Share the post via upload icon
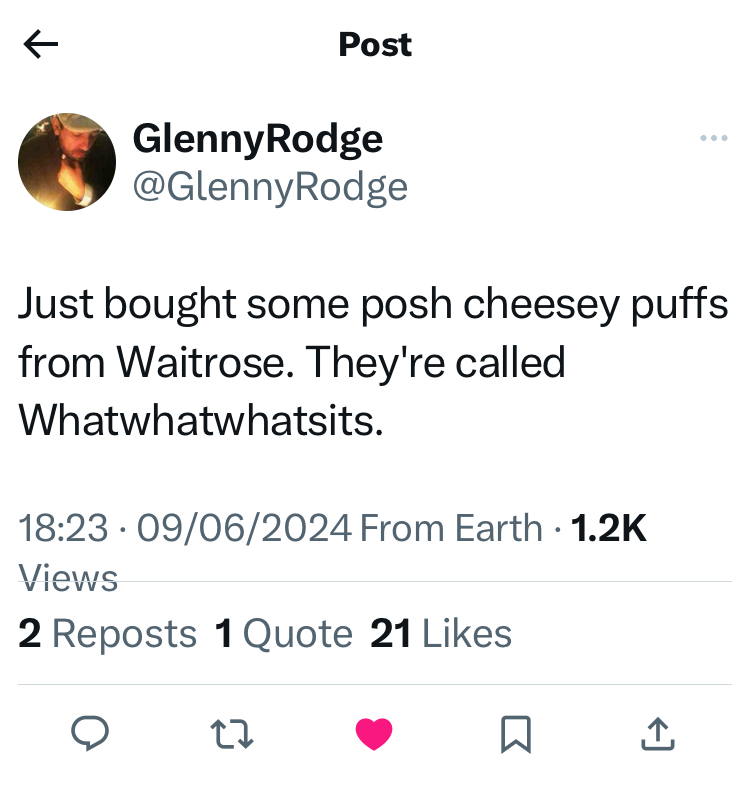The height and width of the screenshot is (791, 750). [x=658, y=734]
